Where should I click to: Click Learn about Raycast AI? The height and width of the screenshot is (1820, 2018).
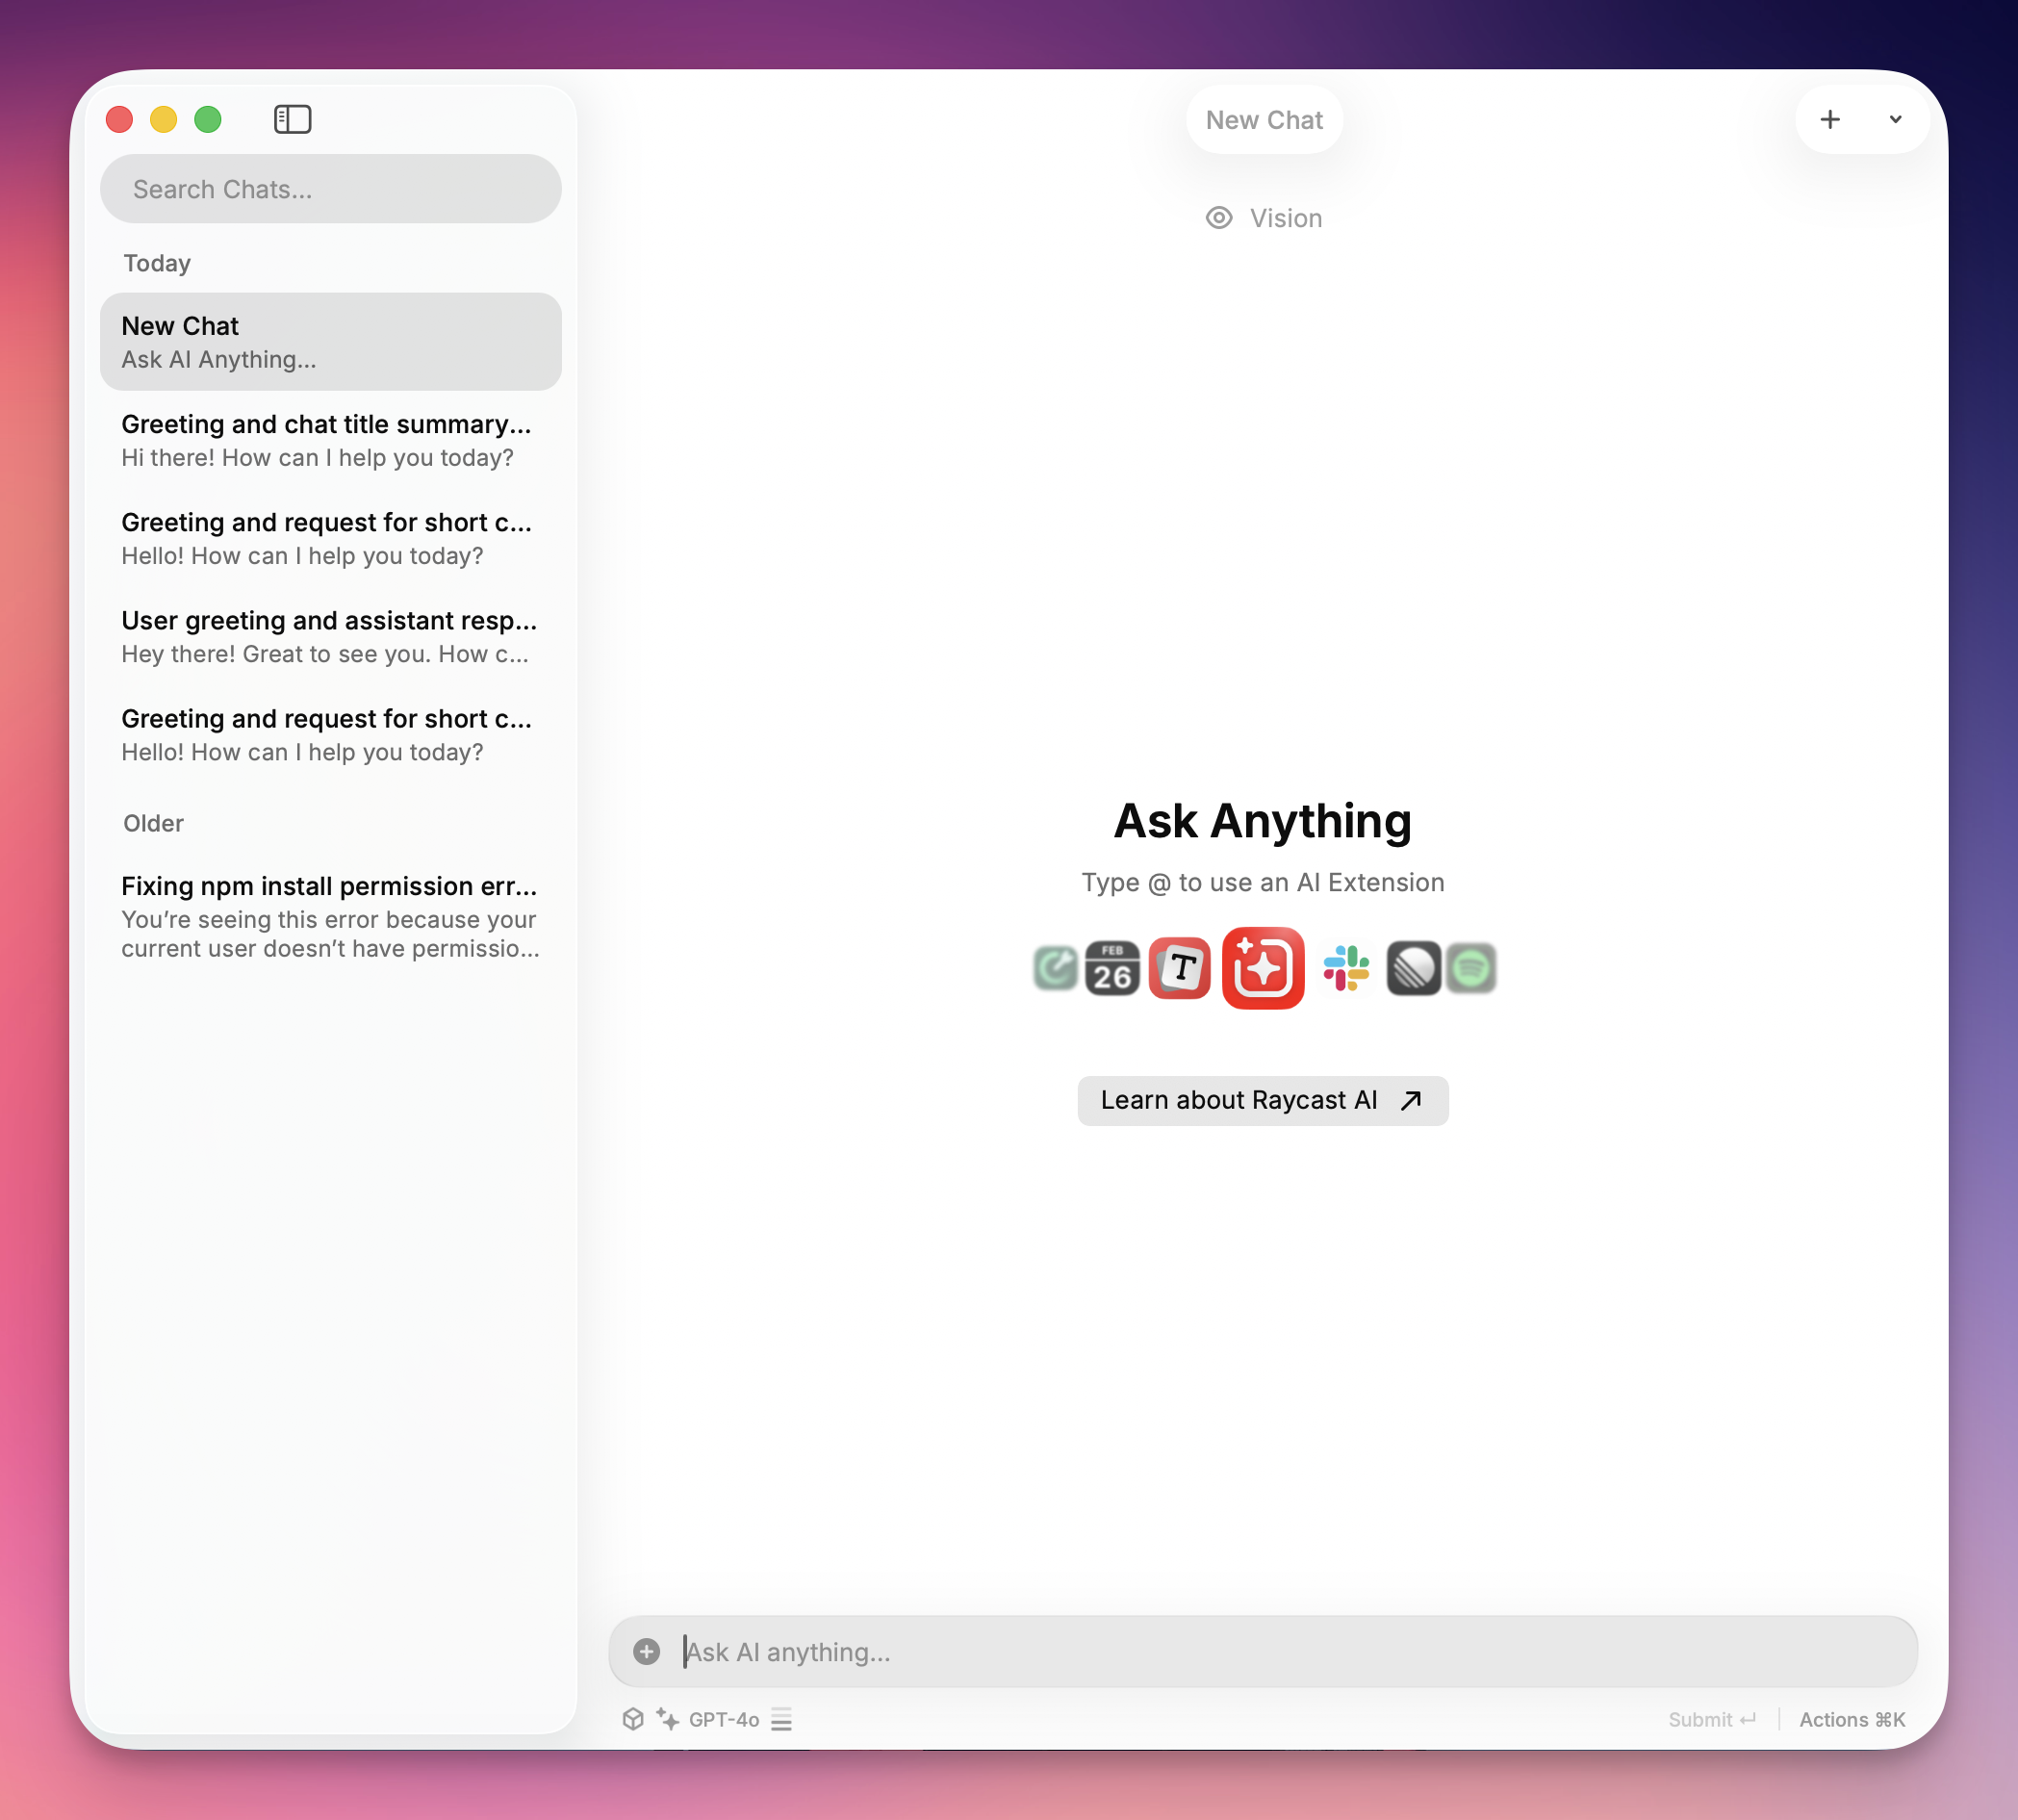(1262, 1100)
